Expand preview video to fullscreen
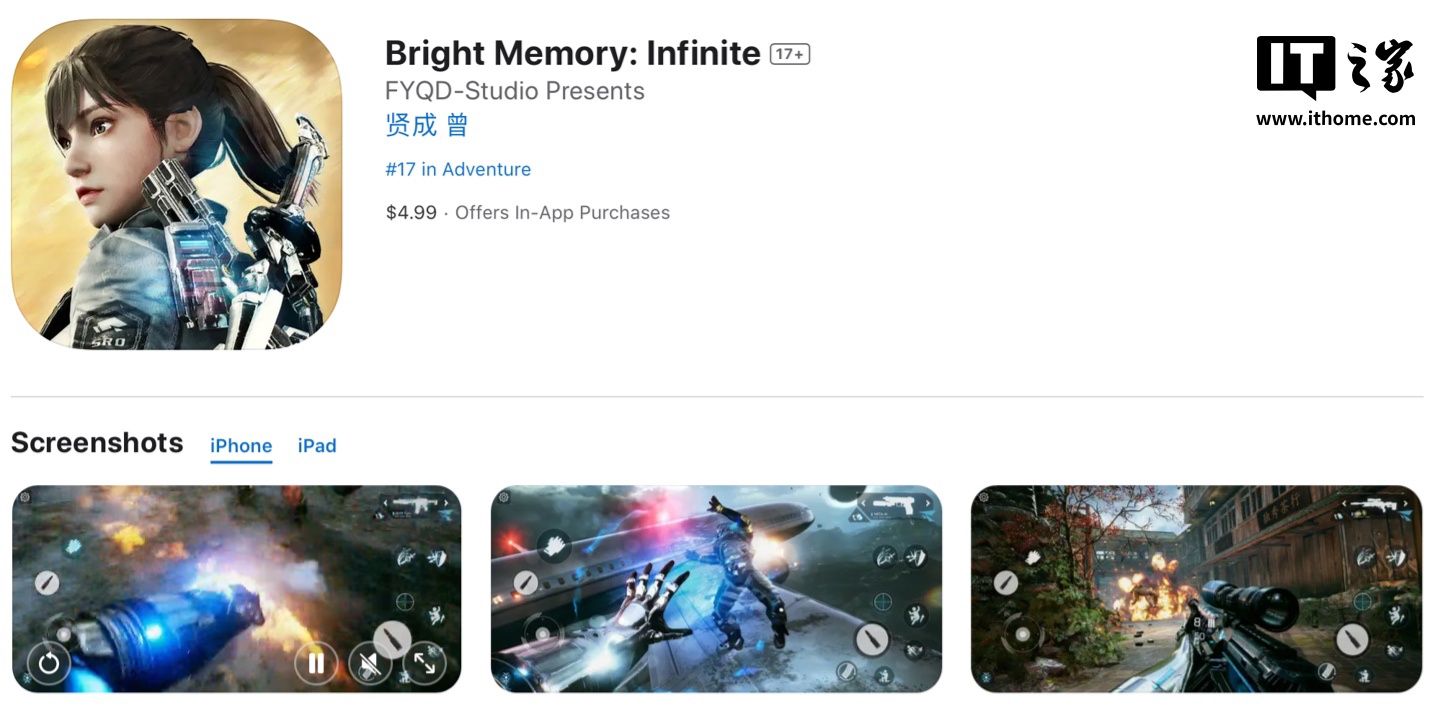 [x=424, y=662]
